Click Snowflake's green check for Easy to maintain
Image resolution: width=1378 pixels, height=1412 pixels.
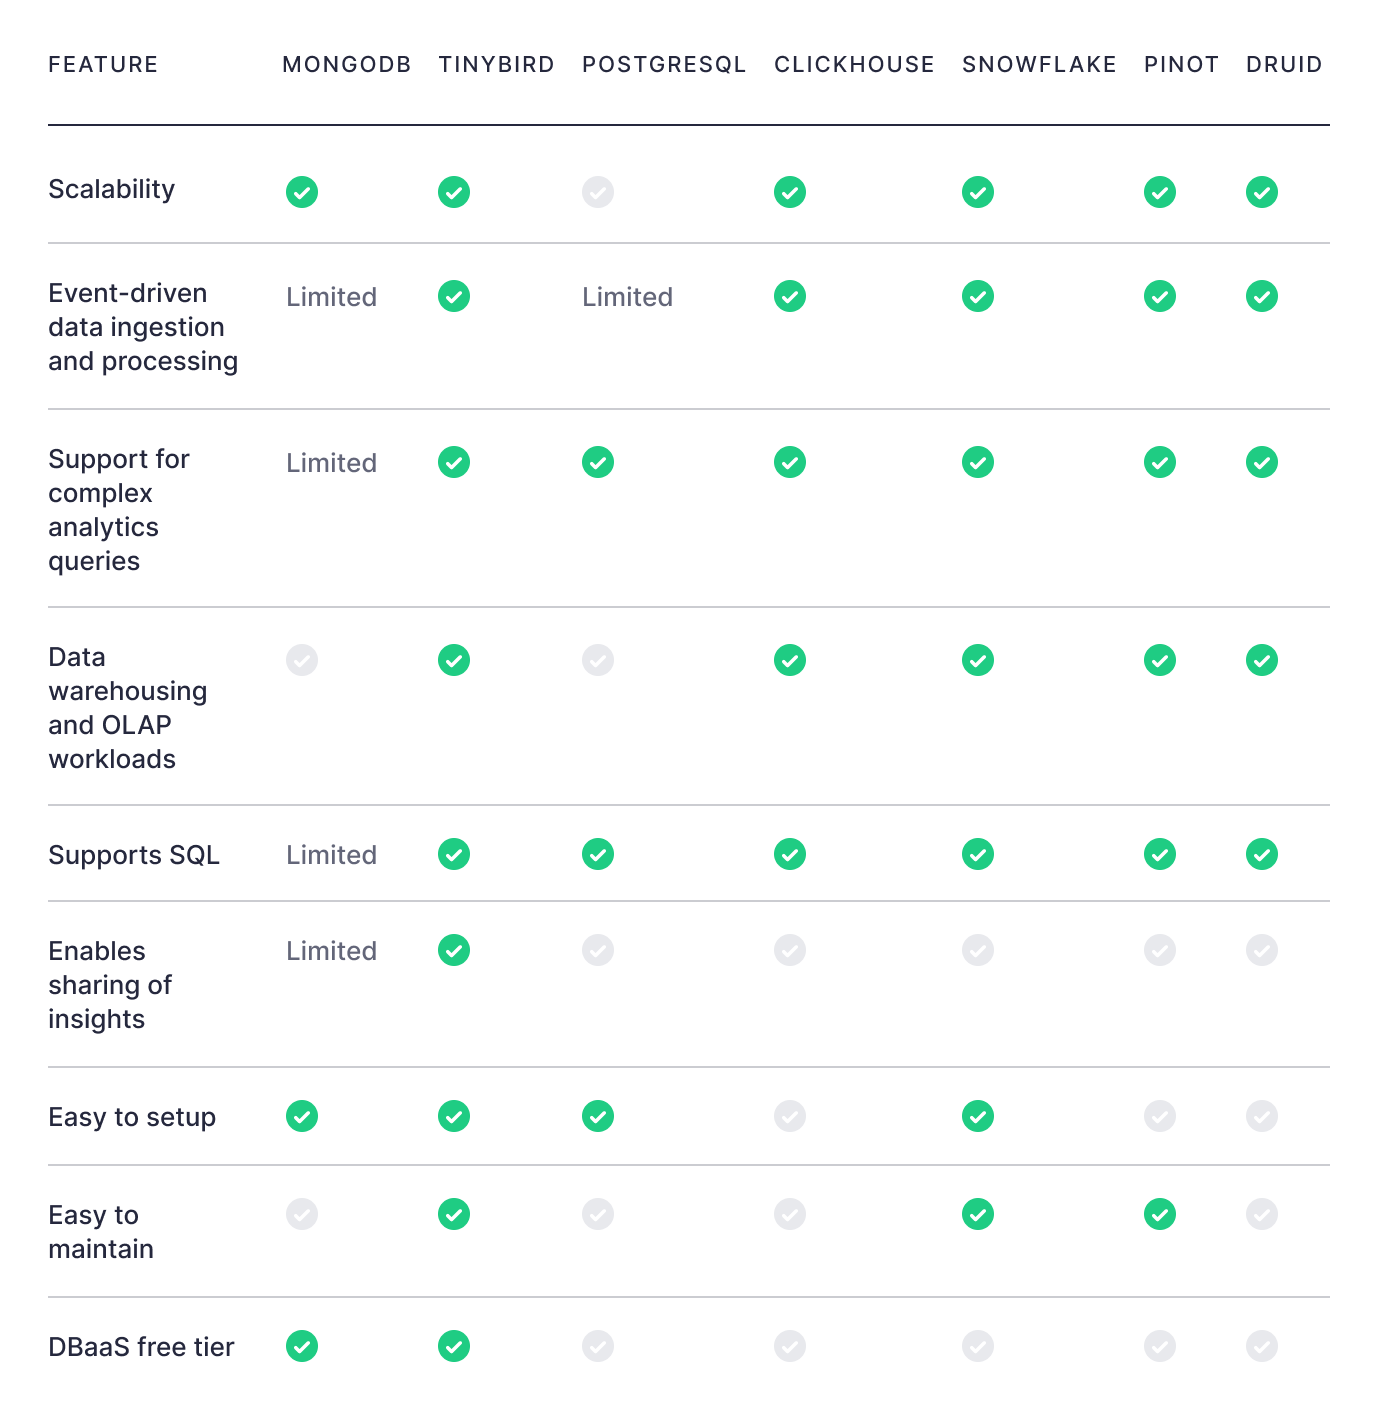(x=978, y=1214)
